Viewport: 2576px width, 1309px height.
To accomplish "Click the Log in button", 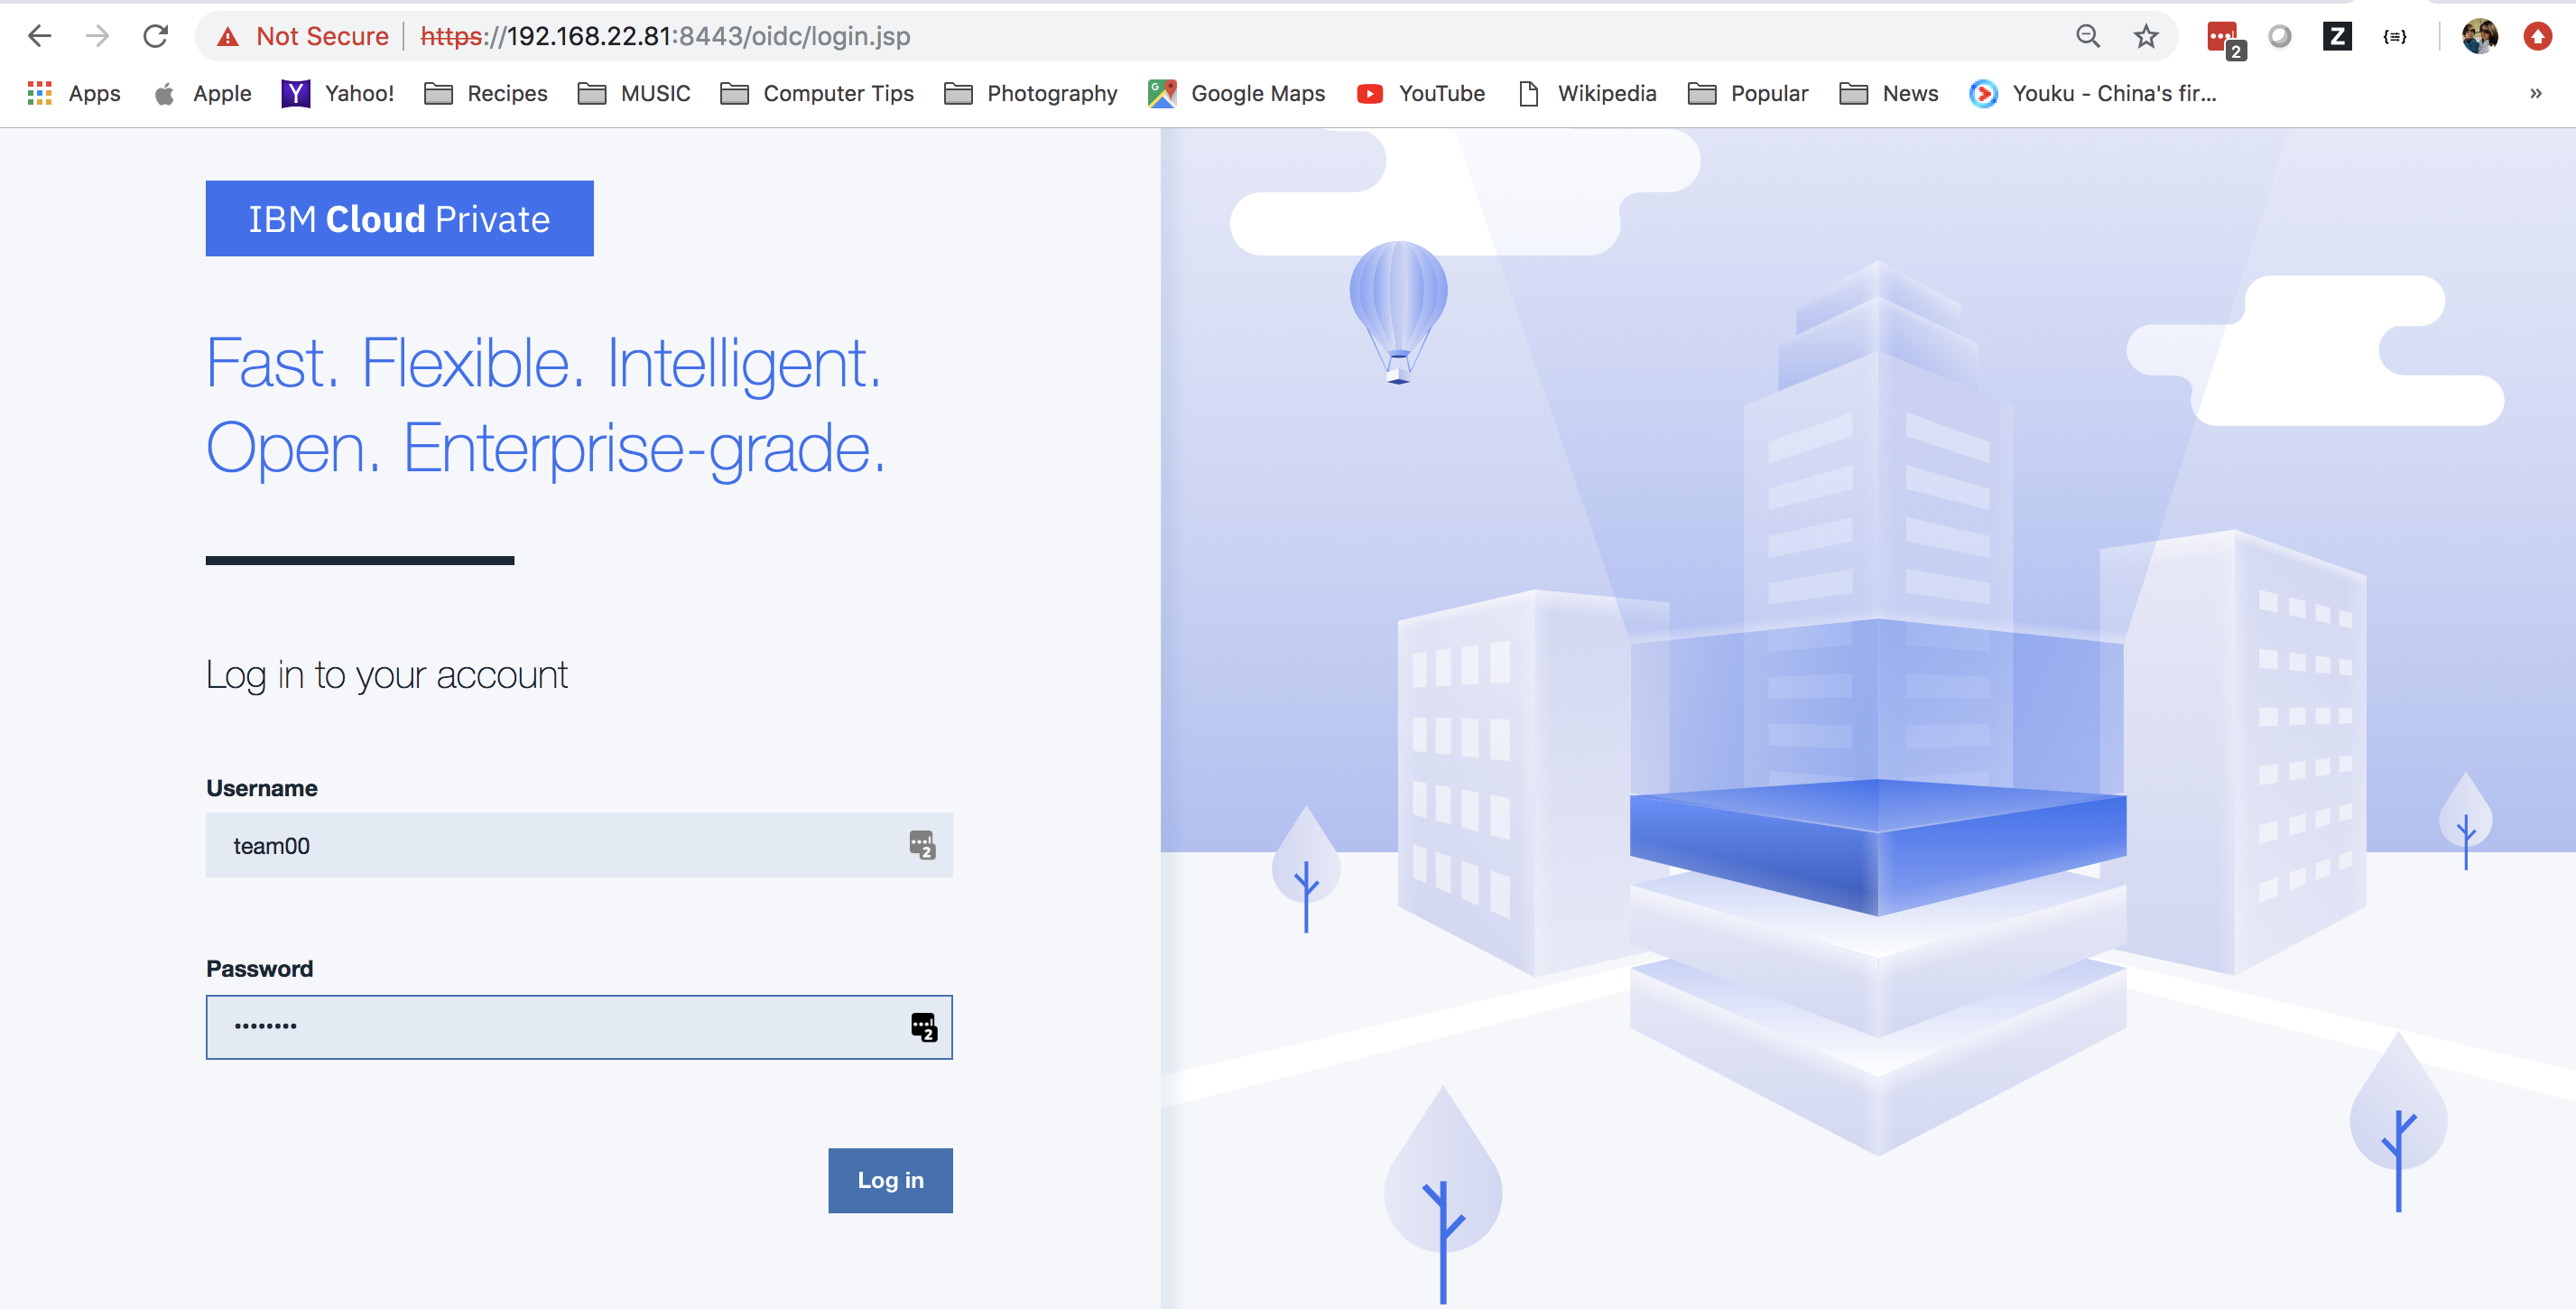I will 890,1180.
